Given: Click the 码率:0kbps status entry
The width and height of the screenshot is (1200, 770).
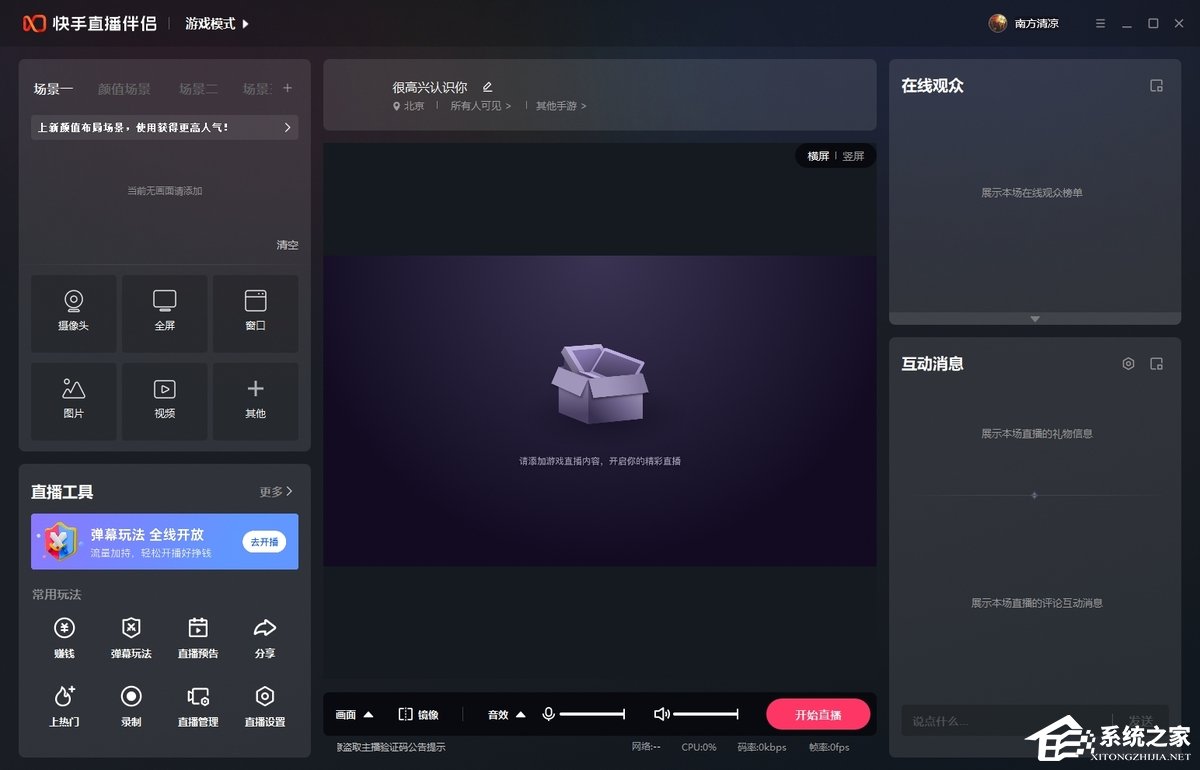Looking at the screenshot, I should point(762,747).
